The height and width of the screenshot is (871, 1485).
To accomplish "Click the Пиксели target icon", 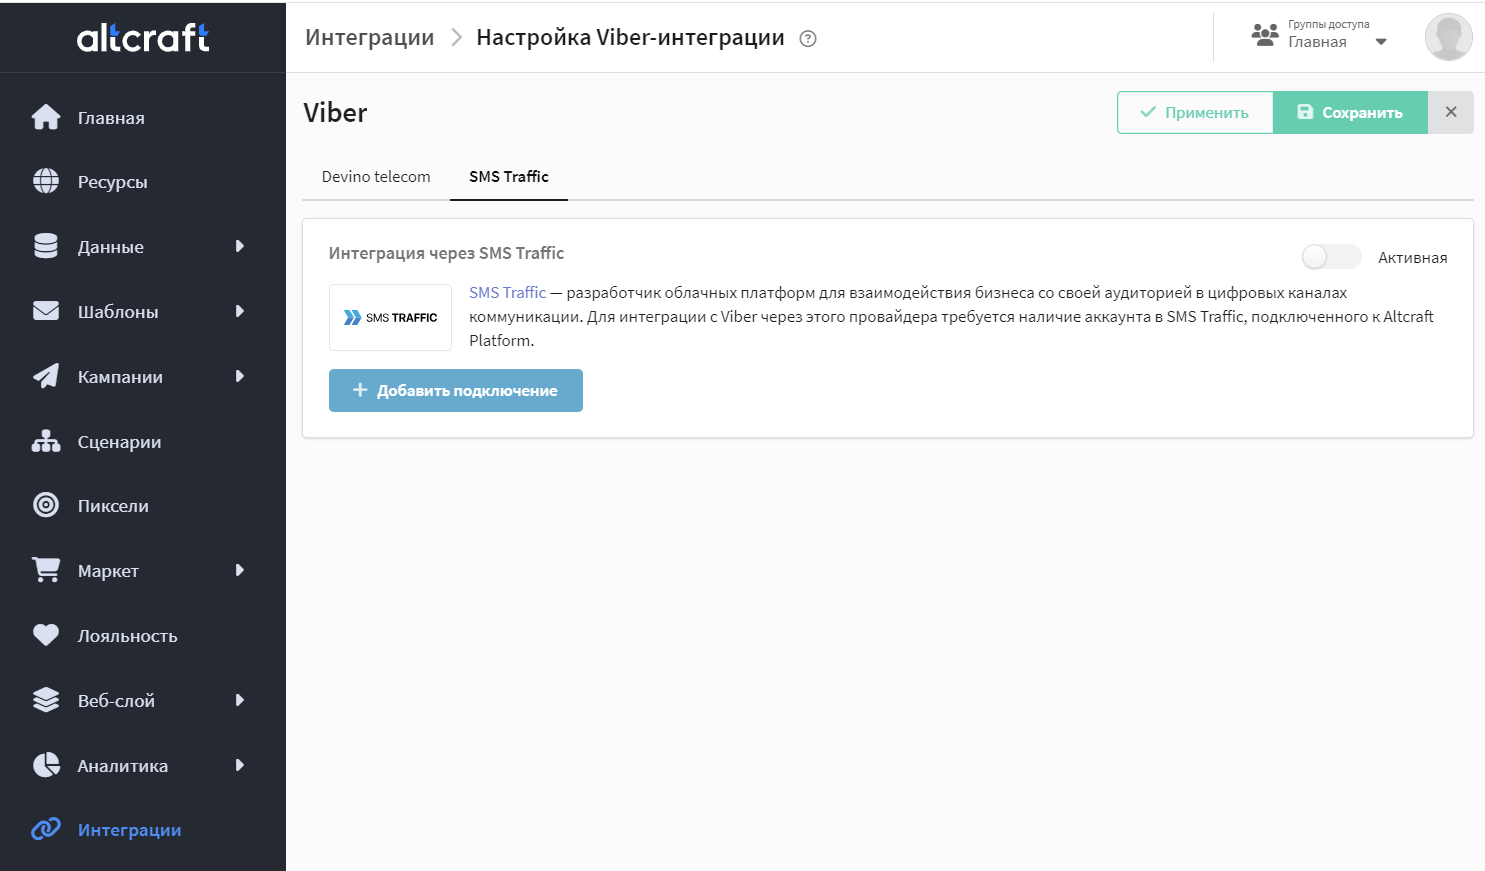I will 46,505.
